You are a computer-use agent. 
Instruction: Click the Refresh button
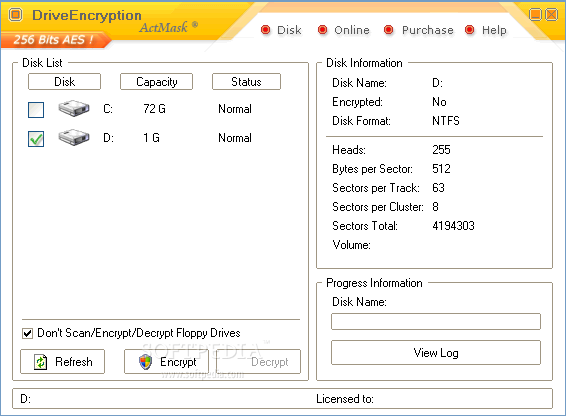tap(62, 361)
